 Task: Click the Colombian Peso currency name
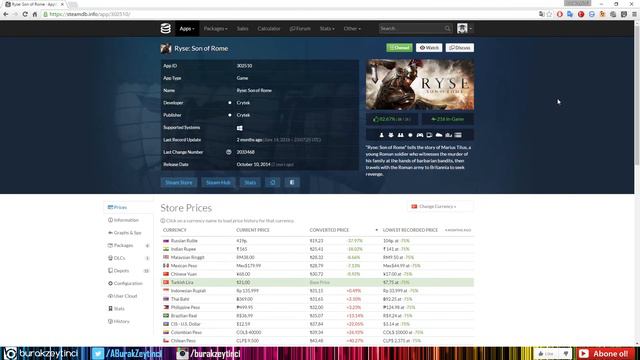click(186, 333)
